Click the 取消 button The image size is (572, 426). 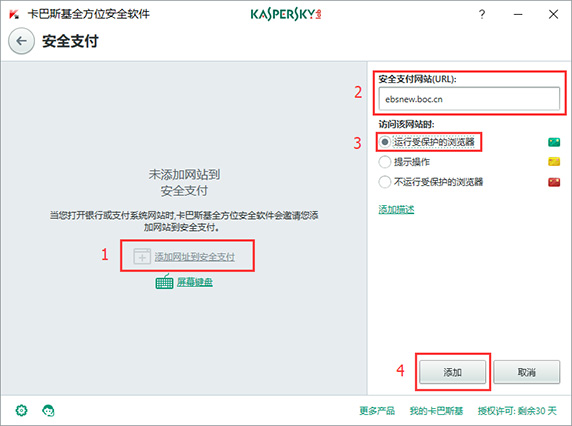pyautogui.click(x=526, y=372)
